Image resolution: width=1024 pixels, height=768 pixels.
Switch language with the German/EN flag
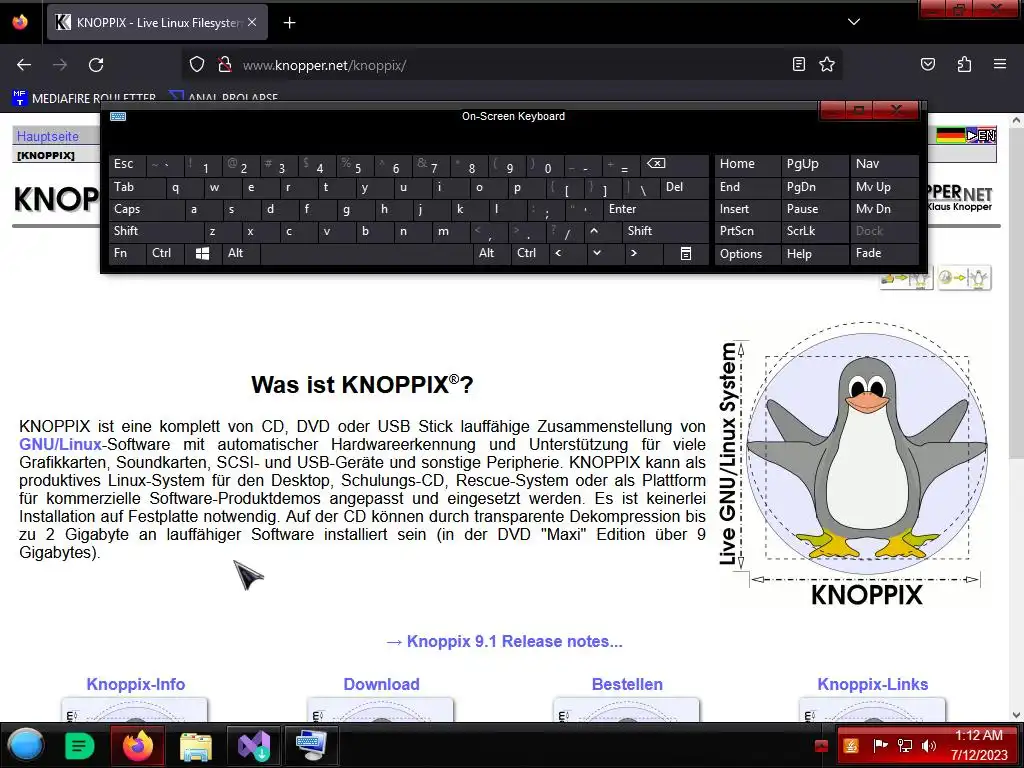pyautogui.click(x=966, y=135)
